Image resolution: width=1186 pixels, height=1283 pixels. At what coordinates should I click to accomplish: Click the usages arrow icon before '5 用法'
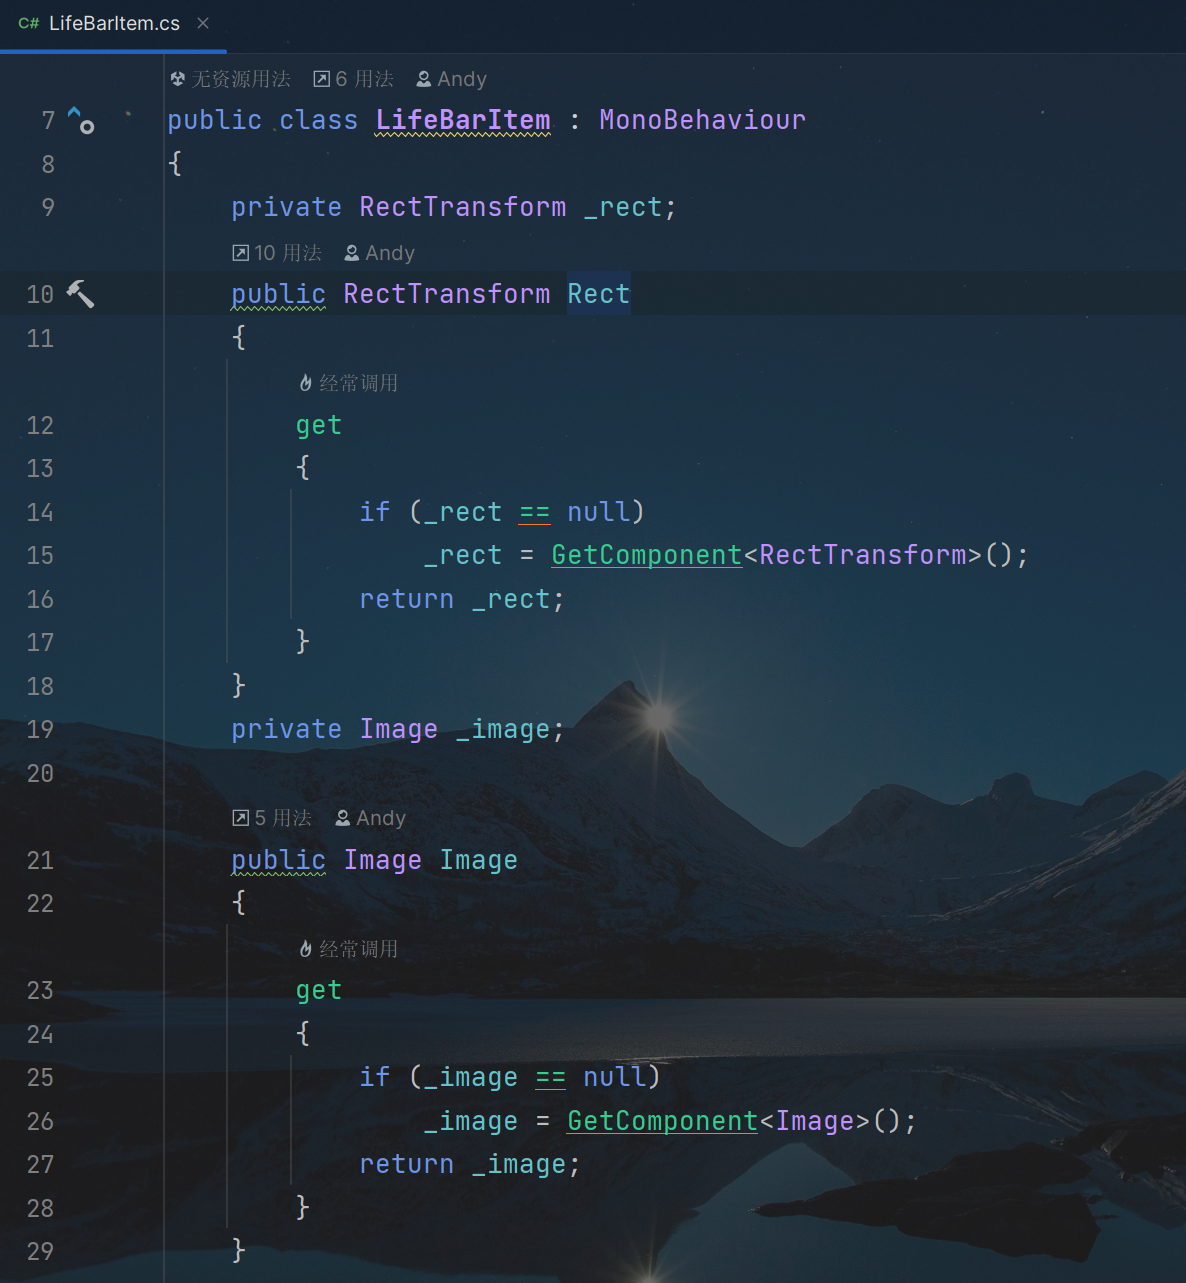241,818
